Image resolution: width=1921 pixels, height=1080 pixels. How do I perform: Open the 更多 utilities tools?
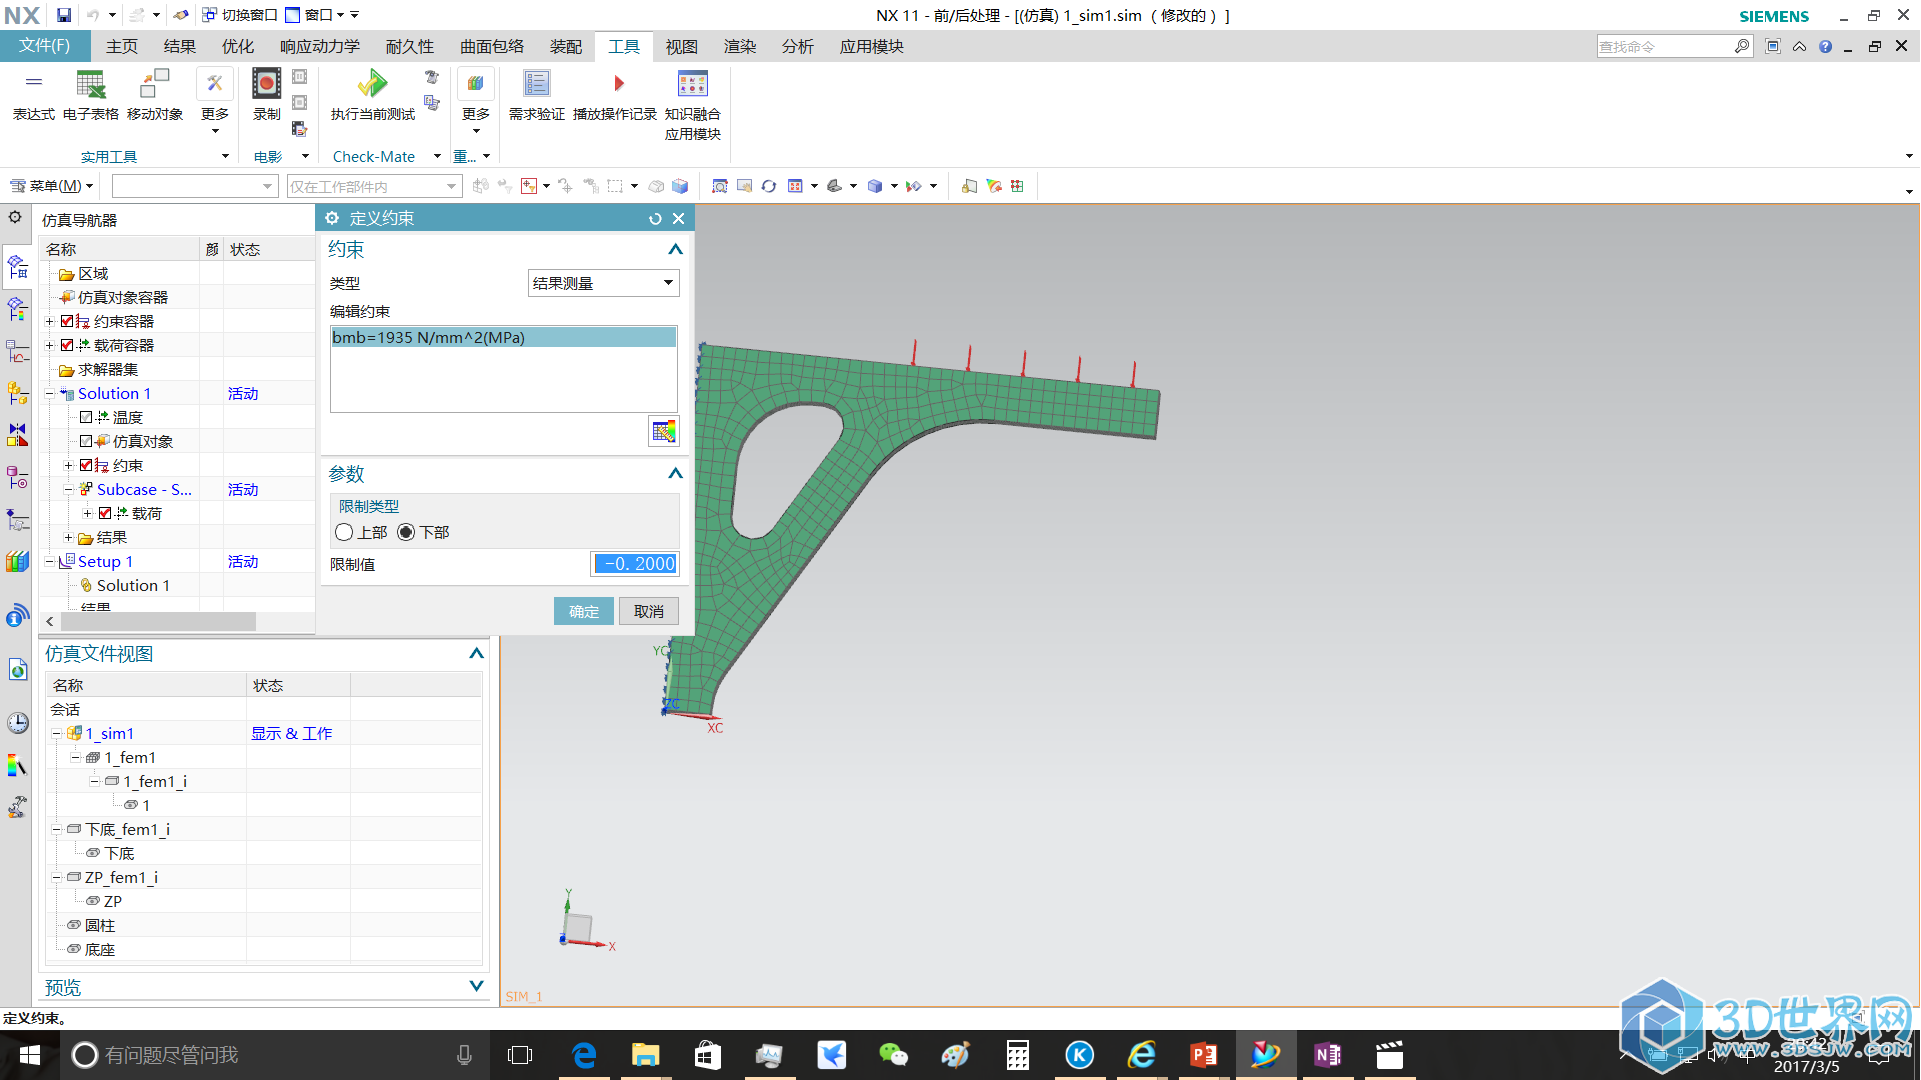(215, 100)
